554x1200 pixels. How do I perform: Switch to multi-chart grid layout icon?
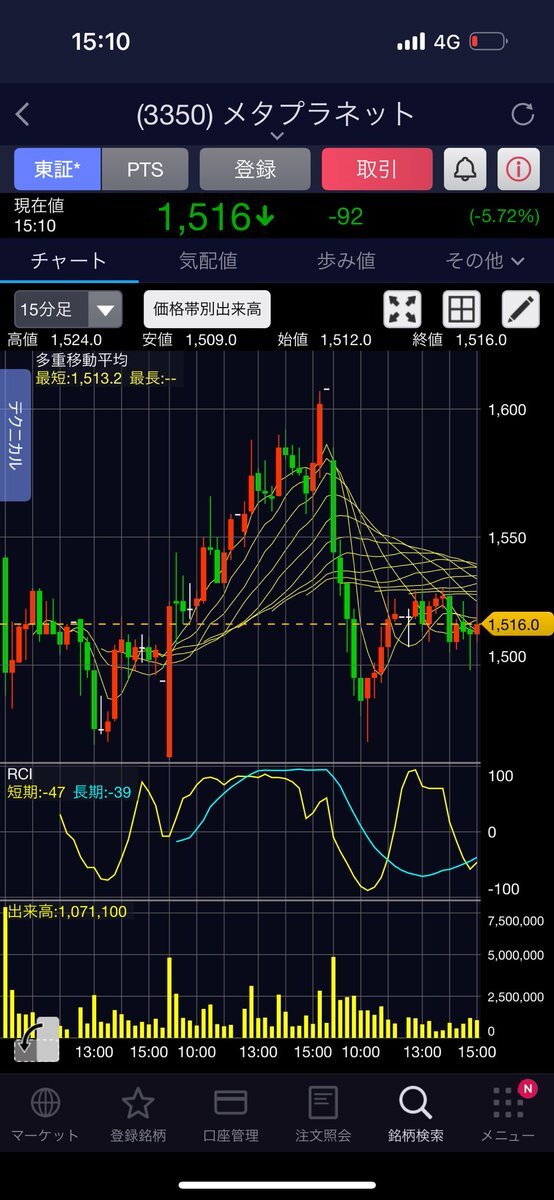click(461, 309)
